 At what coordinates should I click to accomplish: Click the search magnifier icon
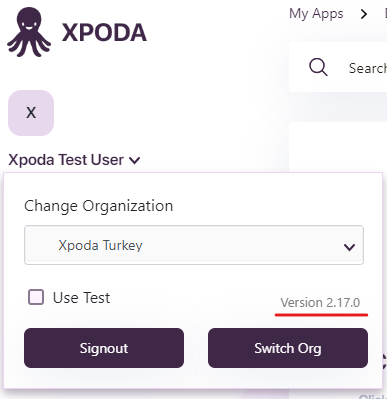(318, 67)
